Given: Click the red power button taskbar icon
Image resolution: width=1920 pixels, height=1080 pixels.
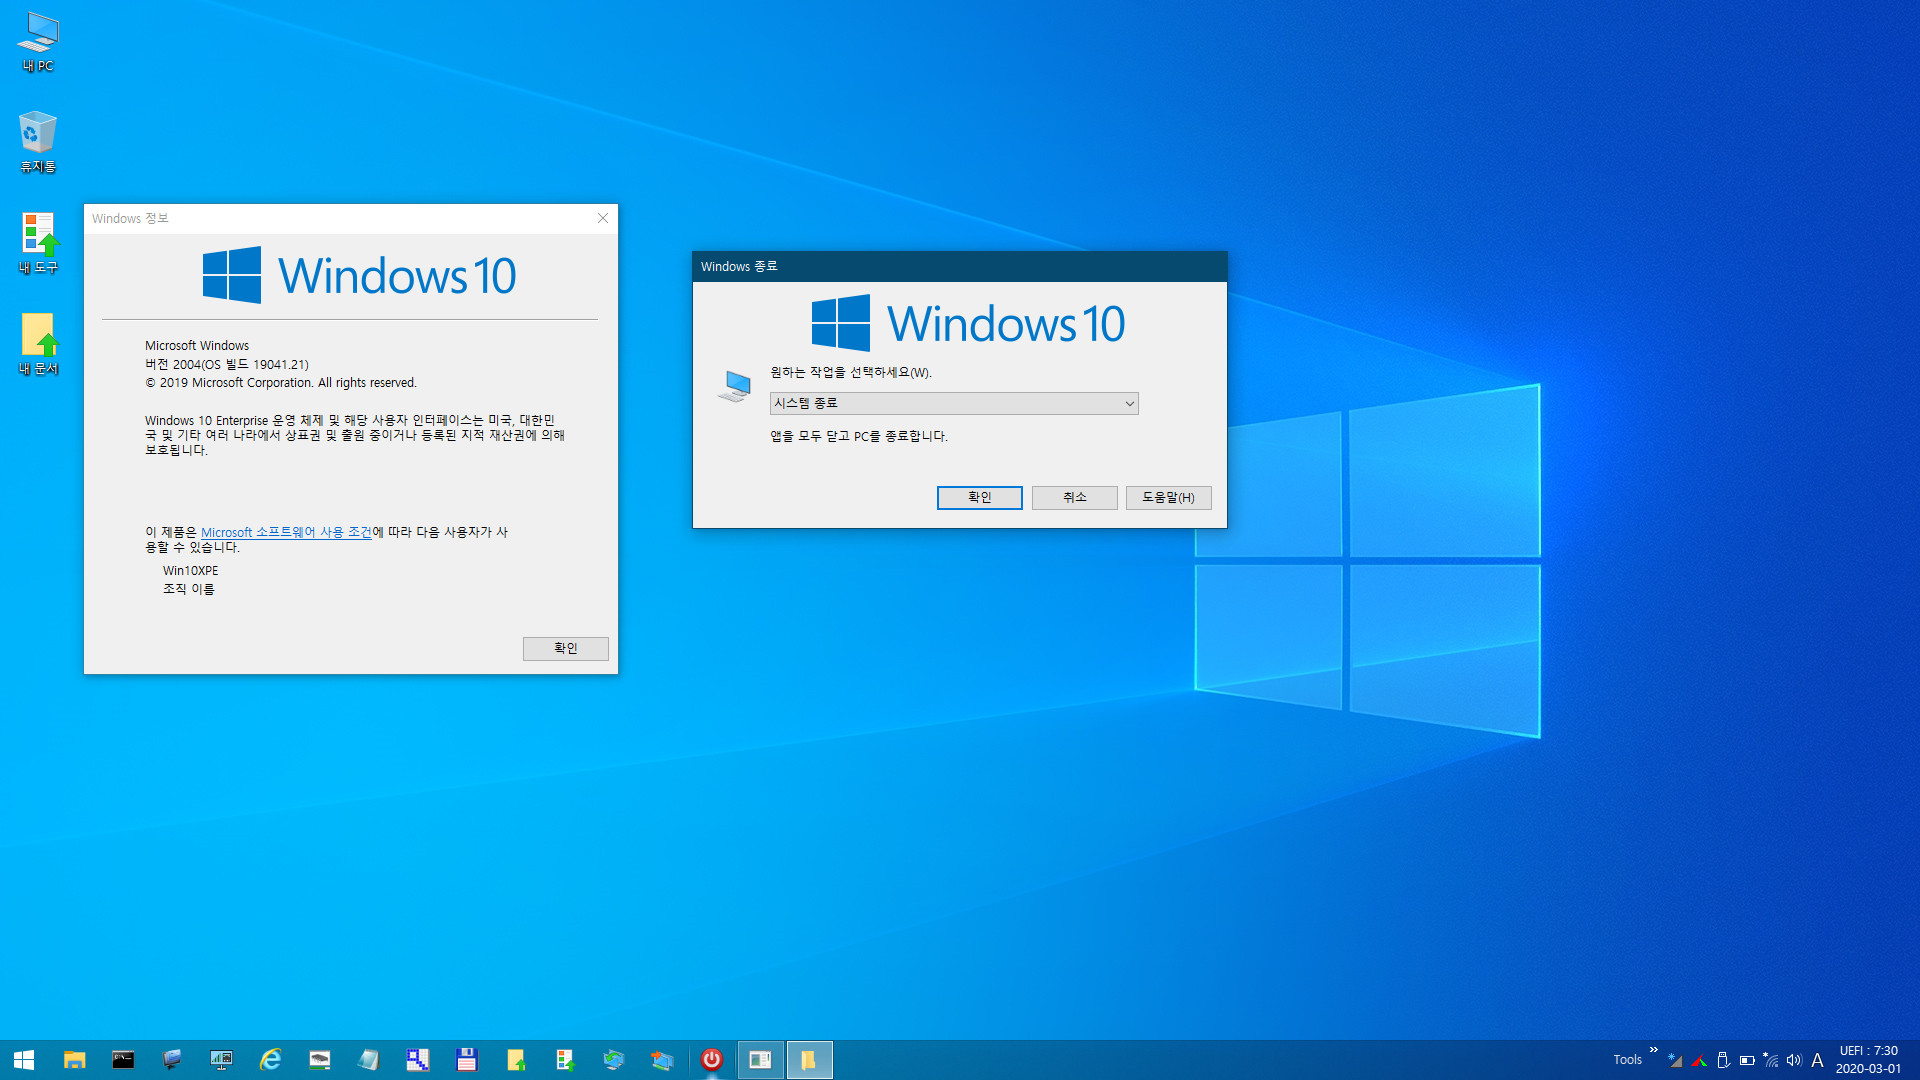Looking at the screenshot, I should pyautogui.click(x=712, y=1060).
